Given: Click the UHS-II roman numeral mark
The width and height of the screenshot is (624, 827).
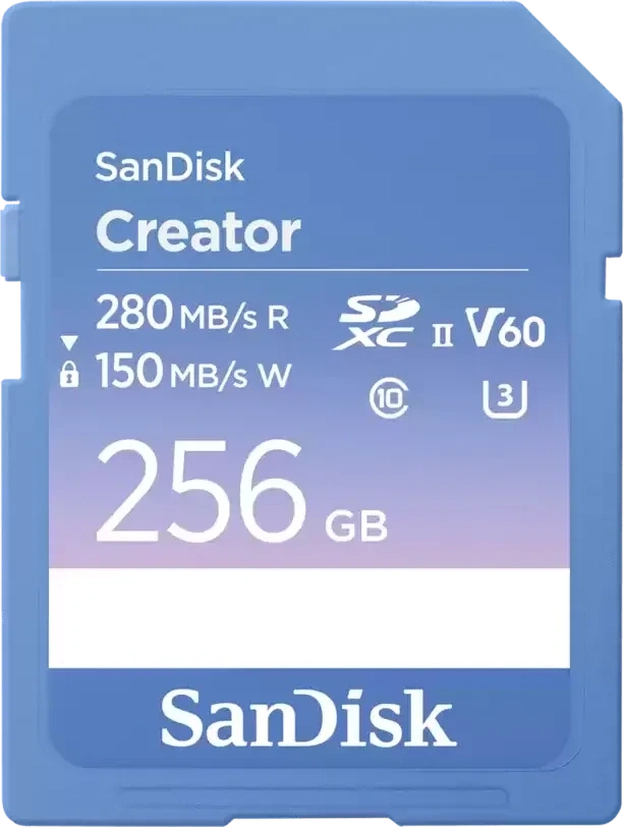Looking at the screenshot, I should coord(442,336).
